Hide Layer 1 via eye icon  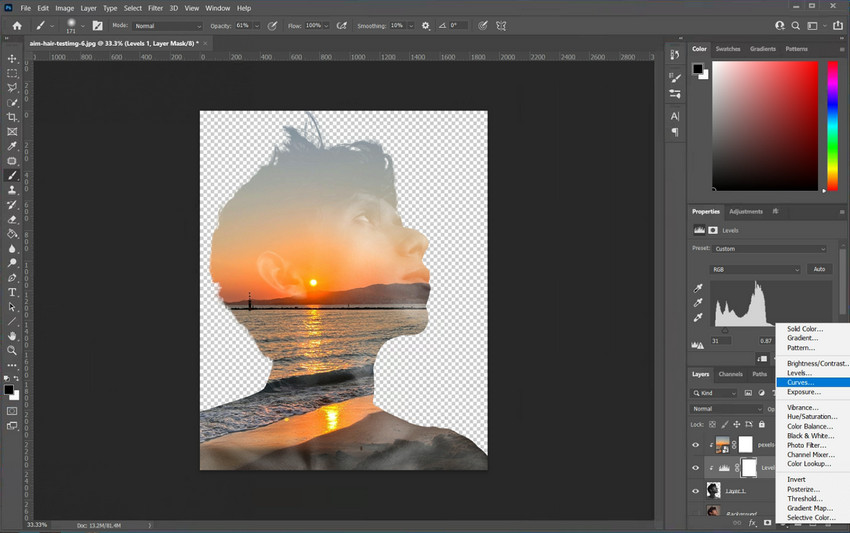coord(696,491)
